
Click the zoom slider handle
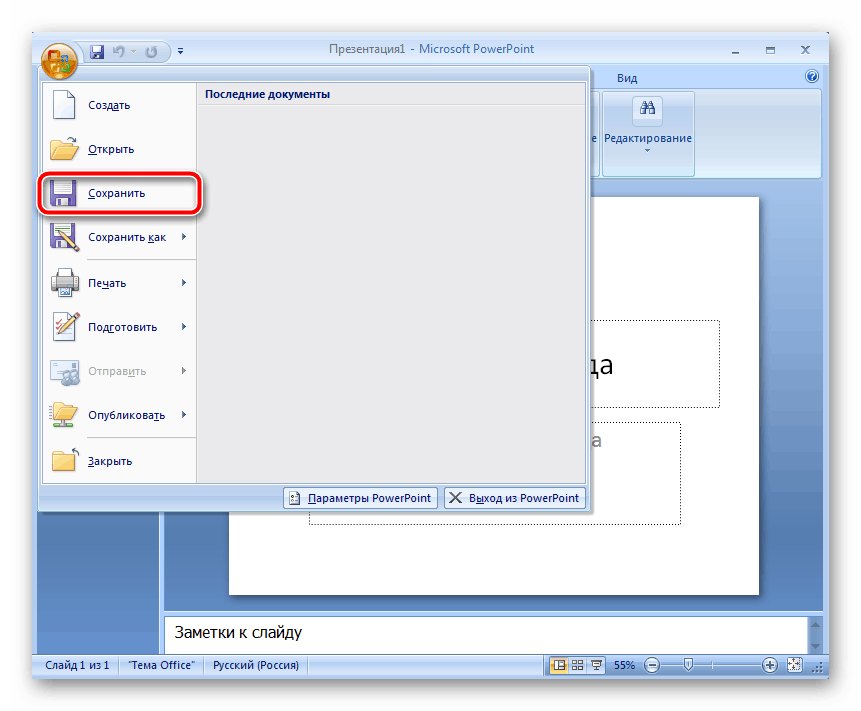[688, 665]
